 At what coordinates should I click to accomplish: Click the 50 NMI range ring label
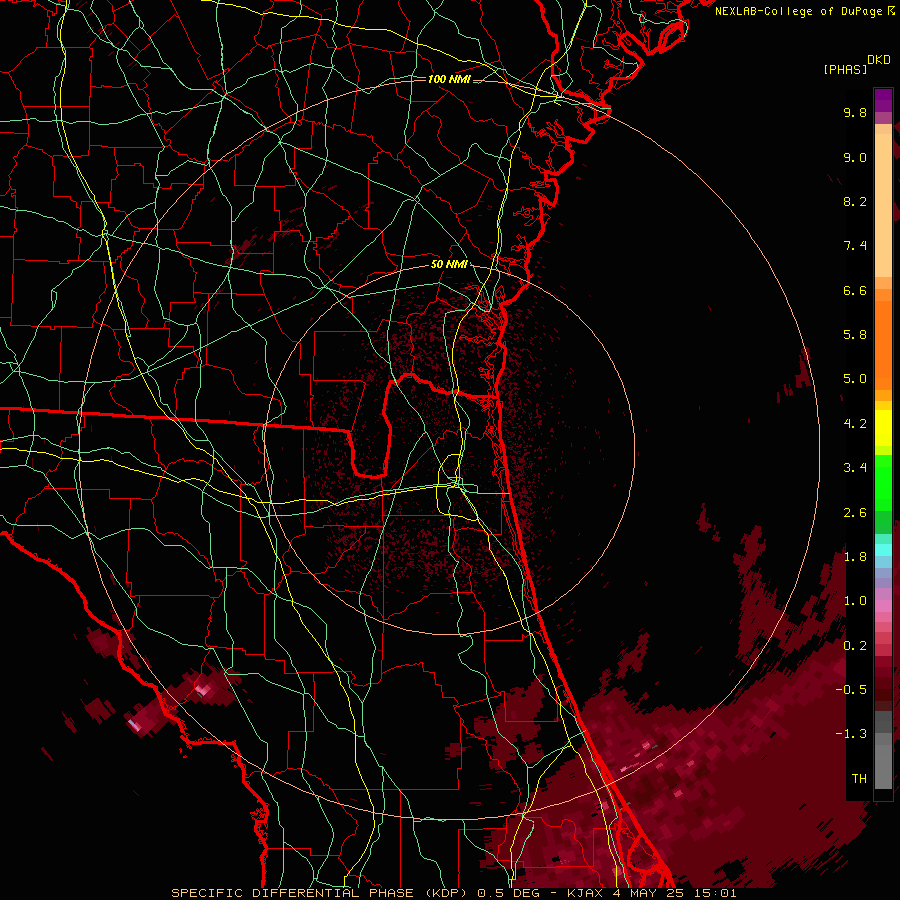[449, 264]
